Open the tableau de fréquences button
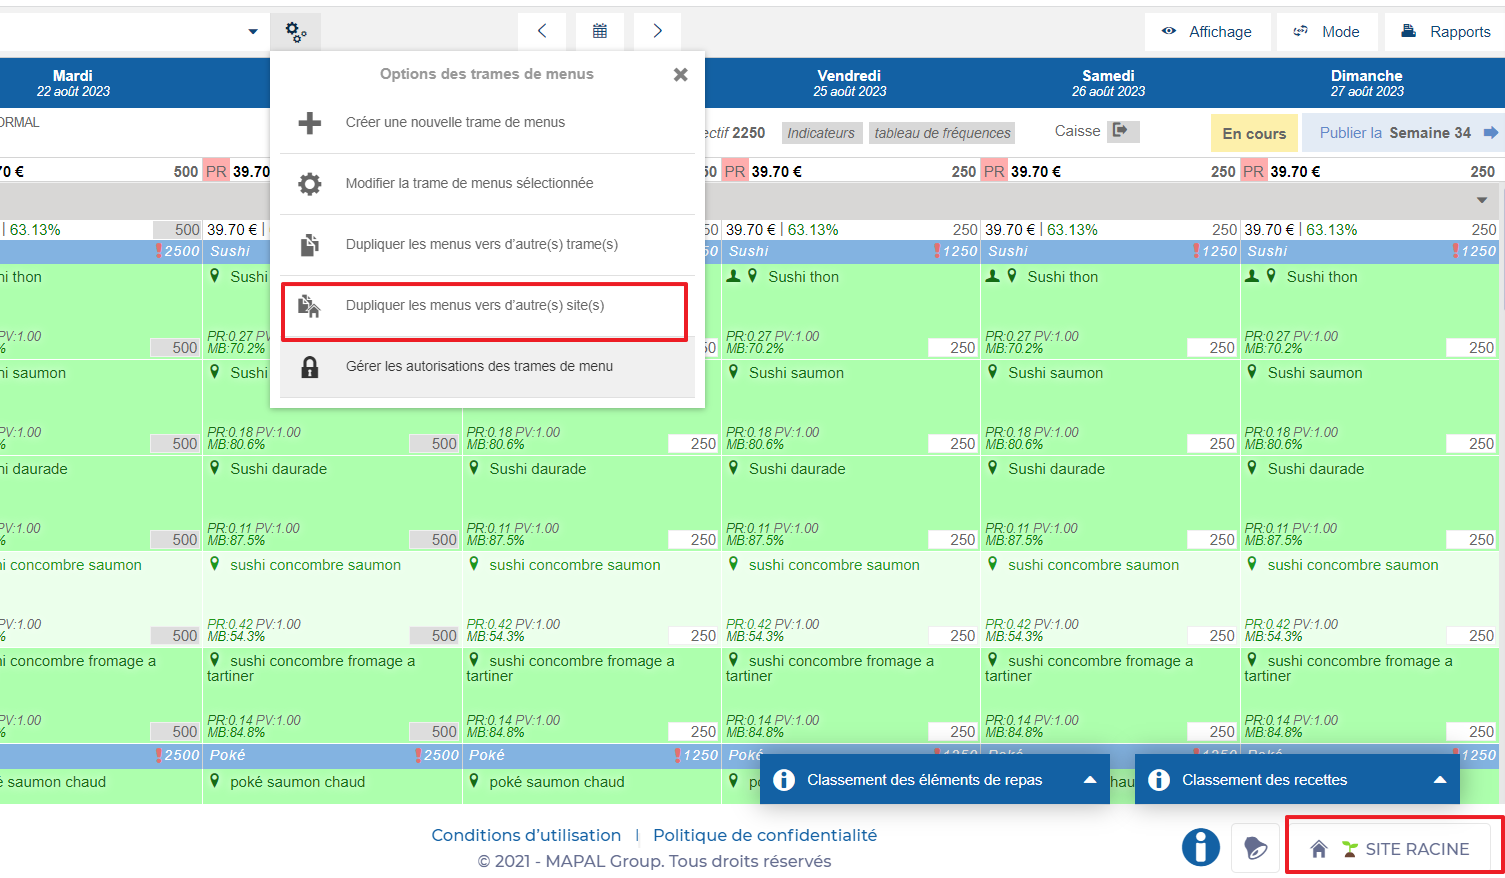This screenshot has width=1505, height=878. tap(942, 133)
